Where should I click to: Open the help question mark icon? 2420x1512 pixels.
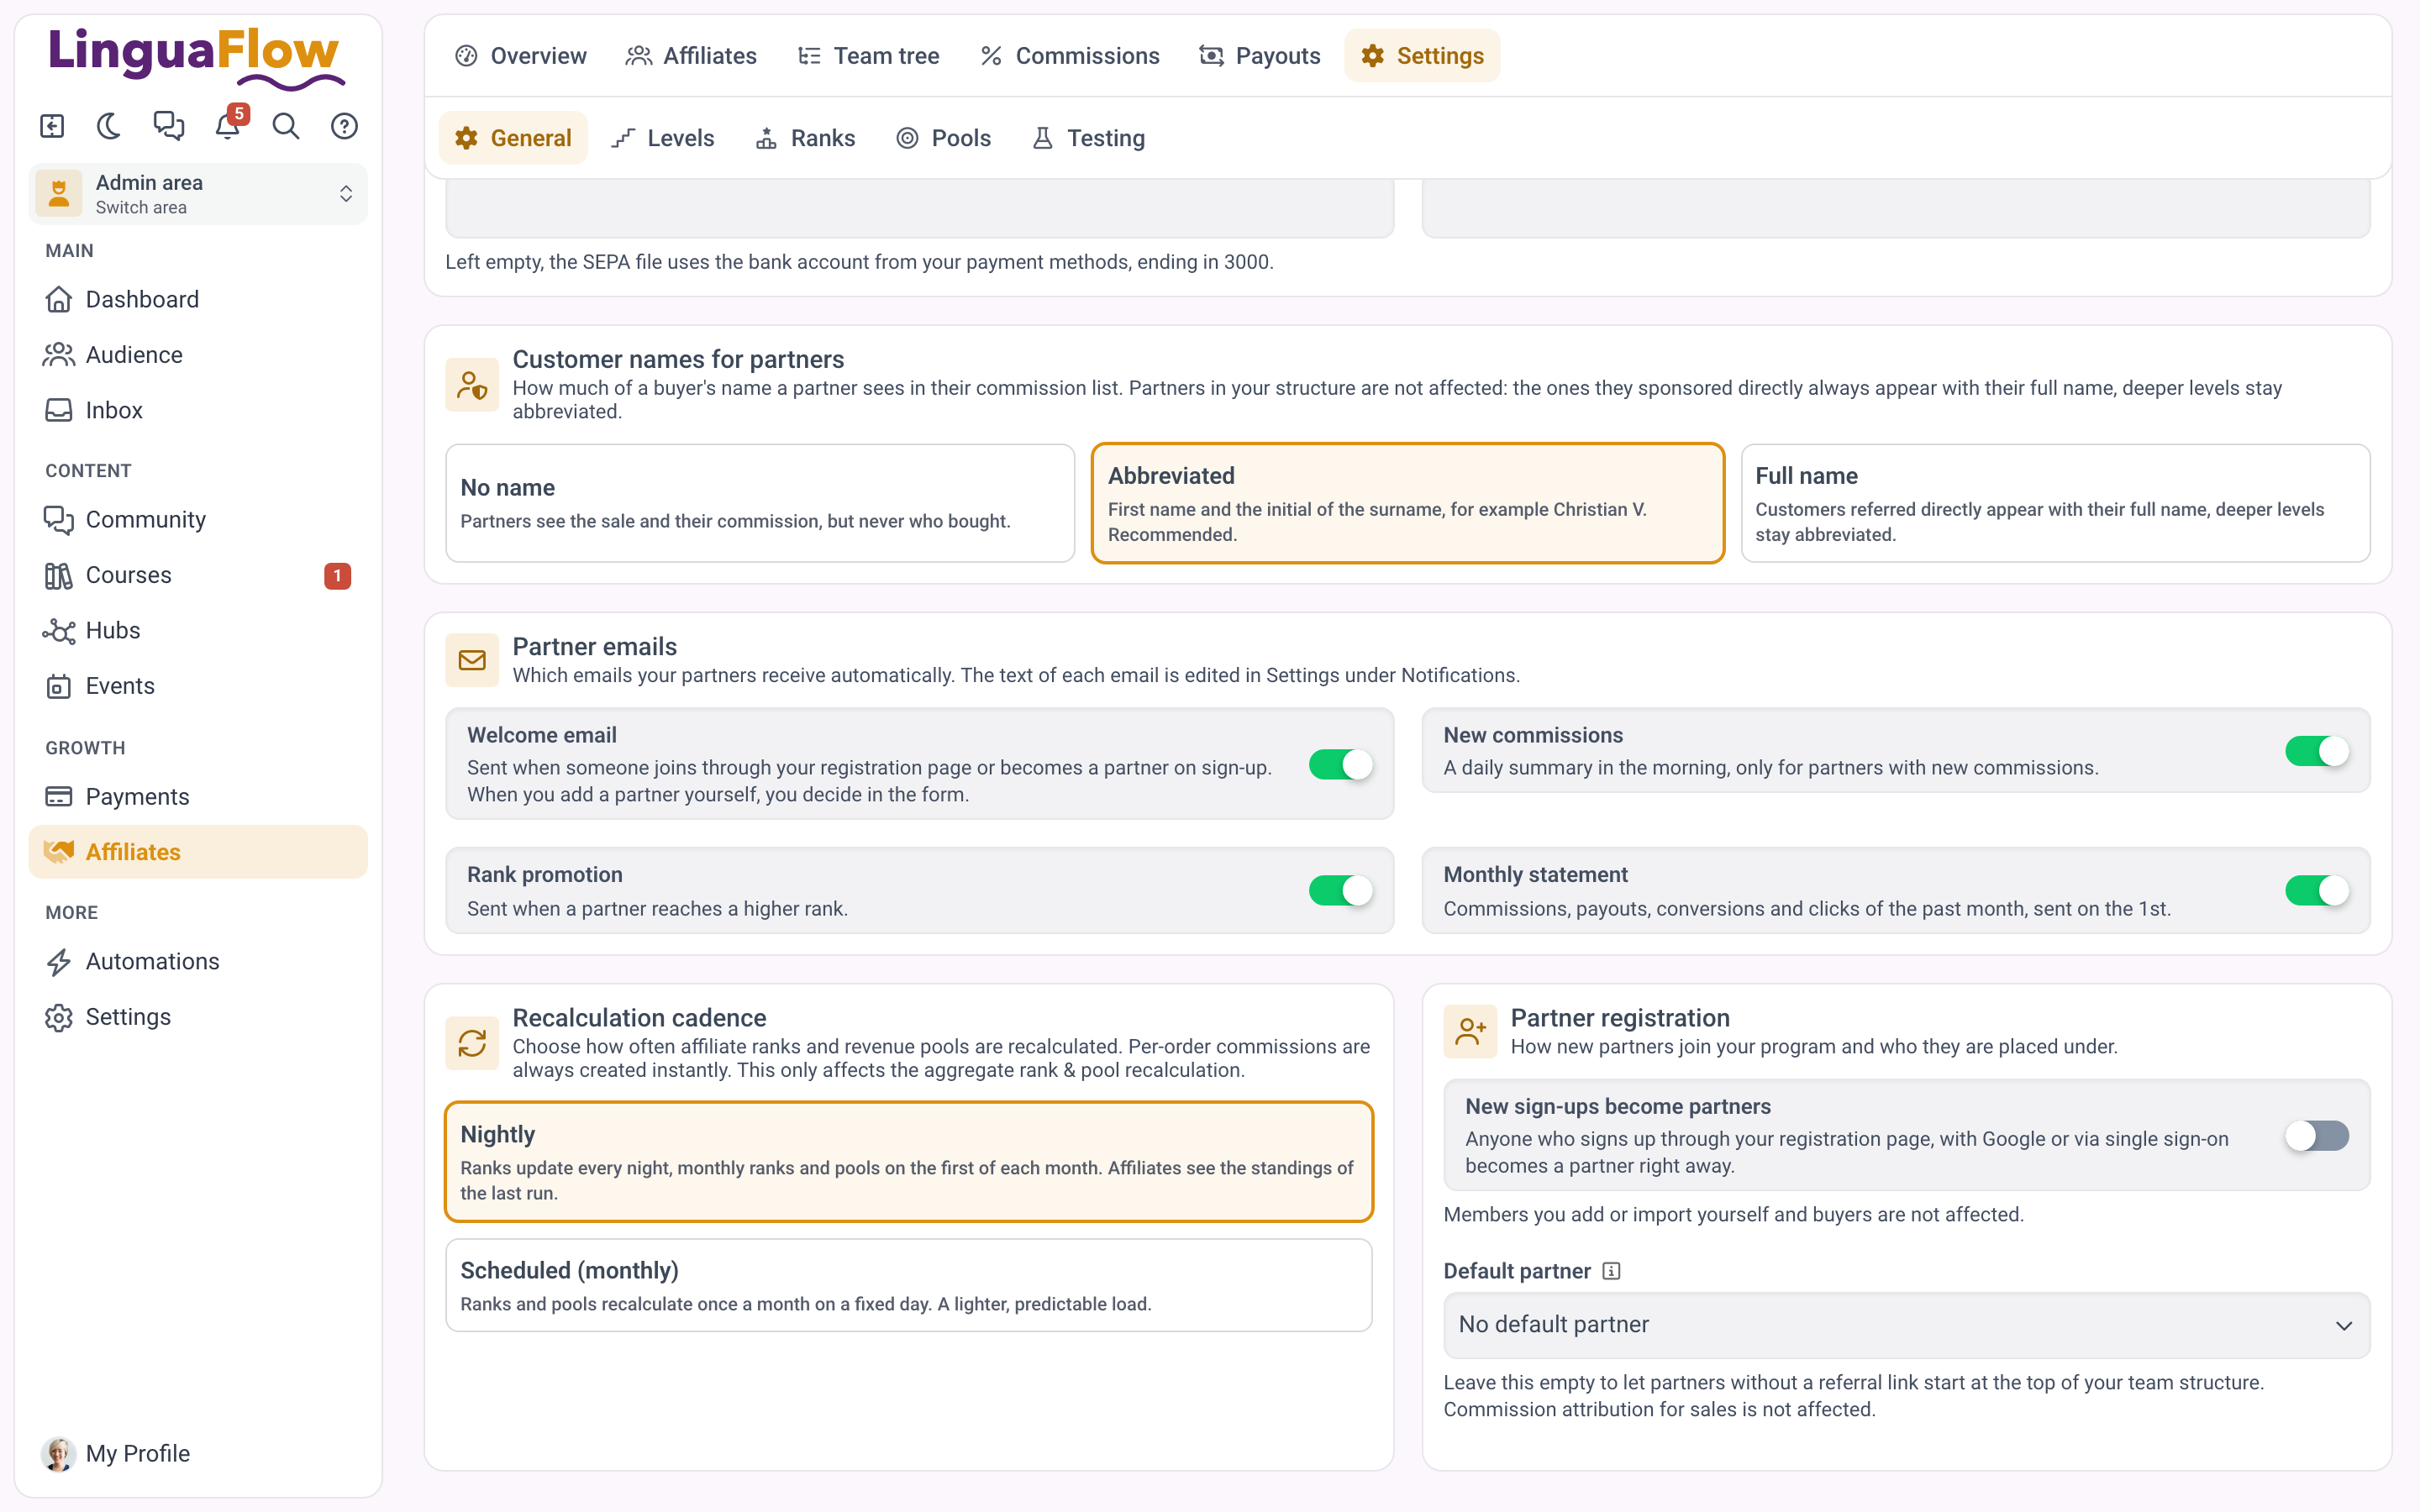tap(345, 126)
